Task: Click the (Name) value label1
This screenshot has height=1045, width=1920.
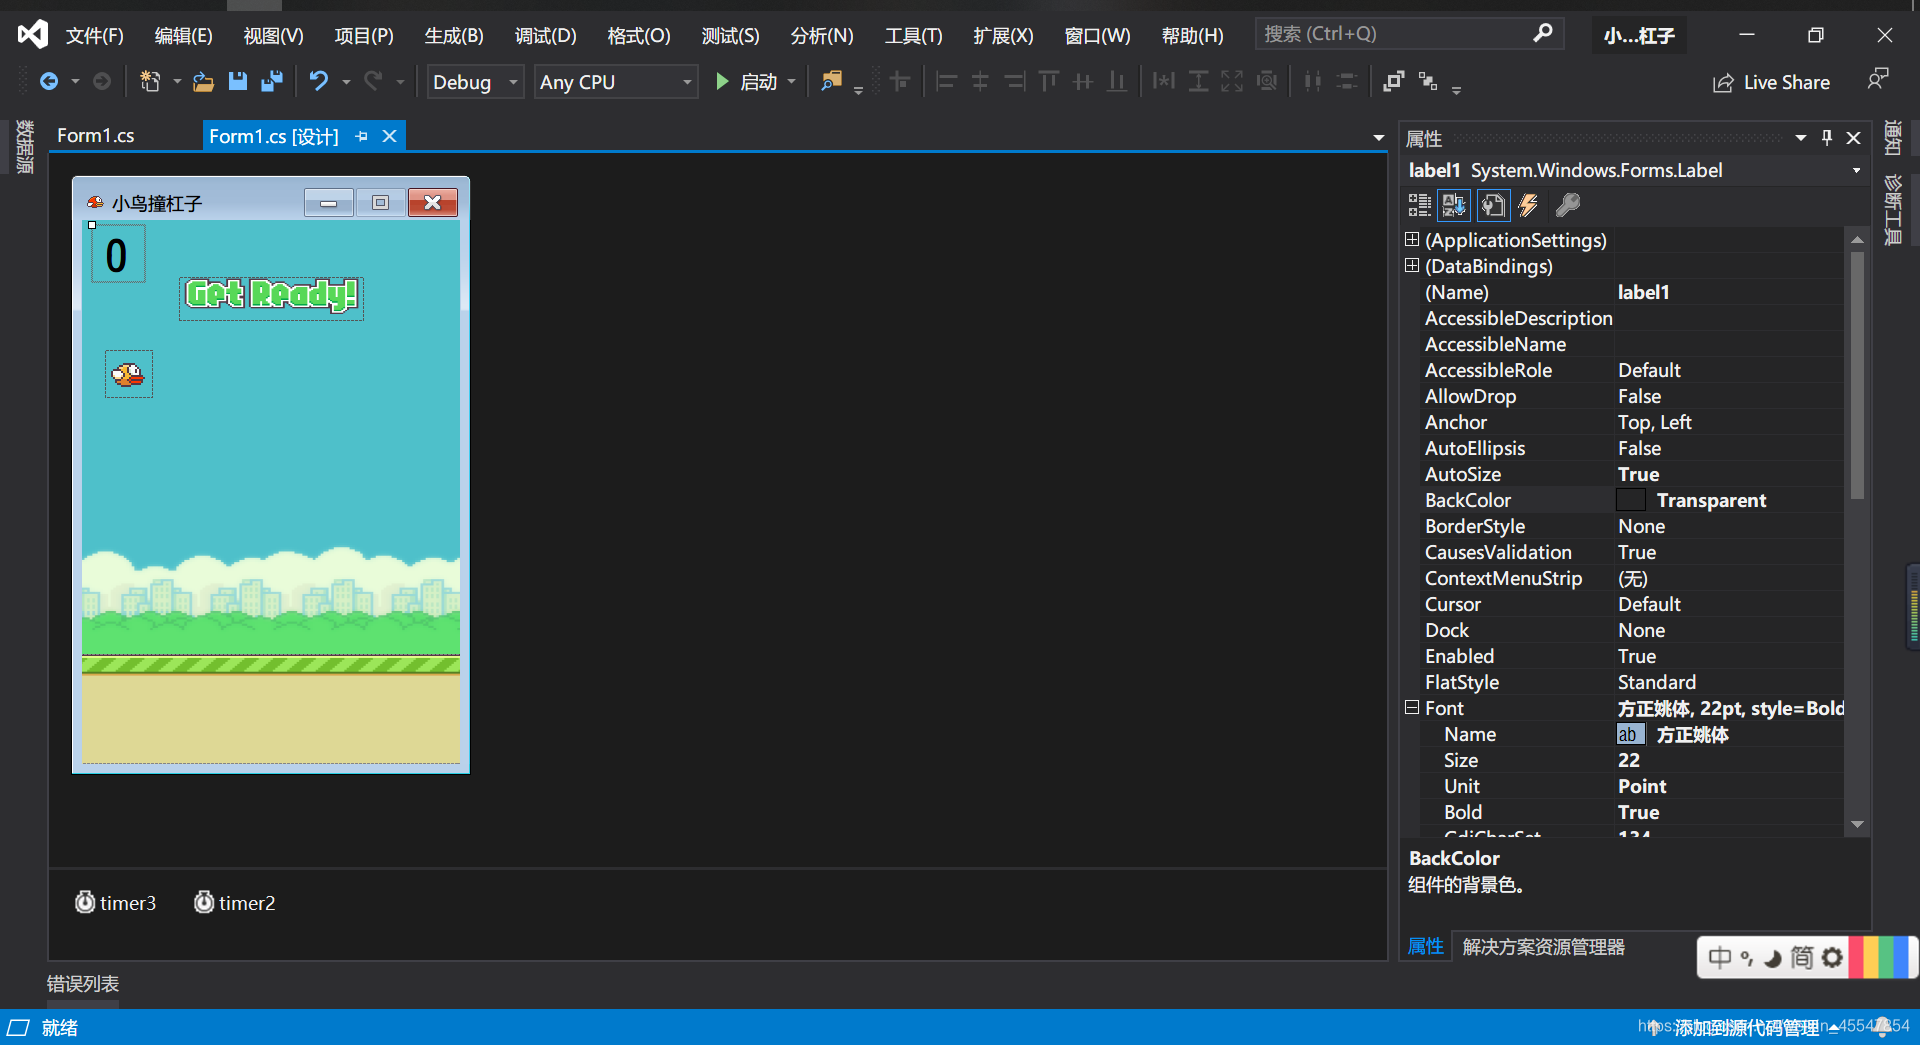Action: 1643,292
